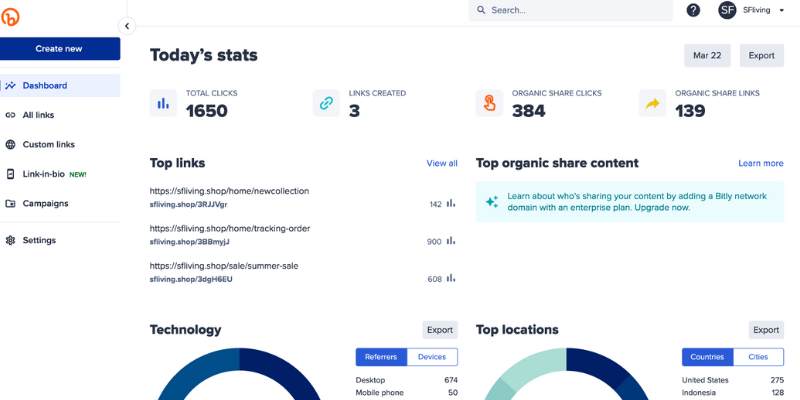800x400 pixels.
Task: Click the Dashboard chart icon
Action: coord(10,86)
